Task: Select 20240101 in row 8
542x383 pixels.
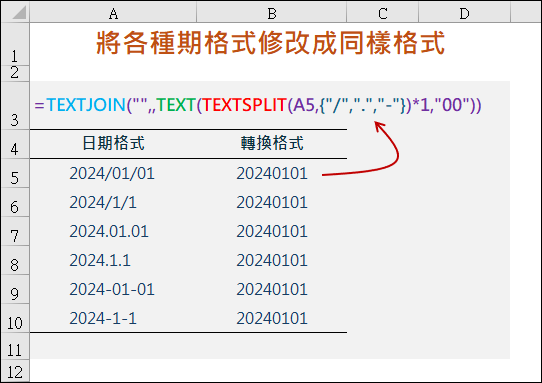Action: (x=272, y=260)
